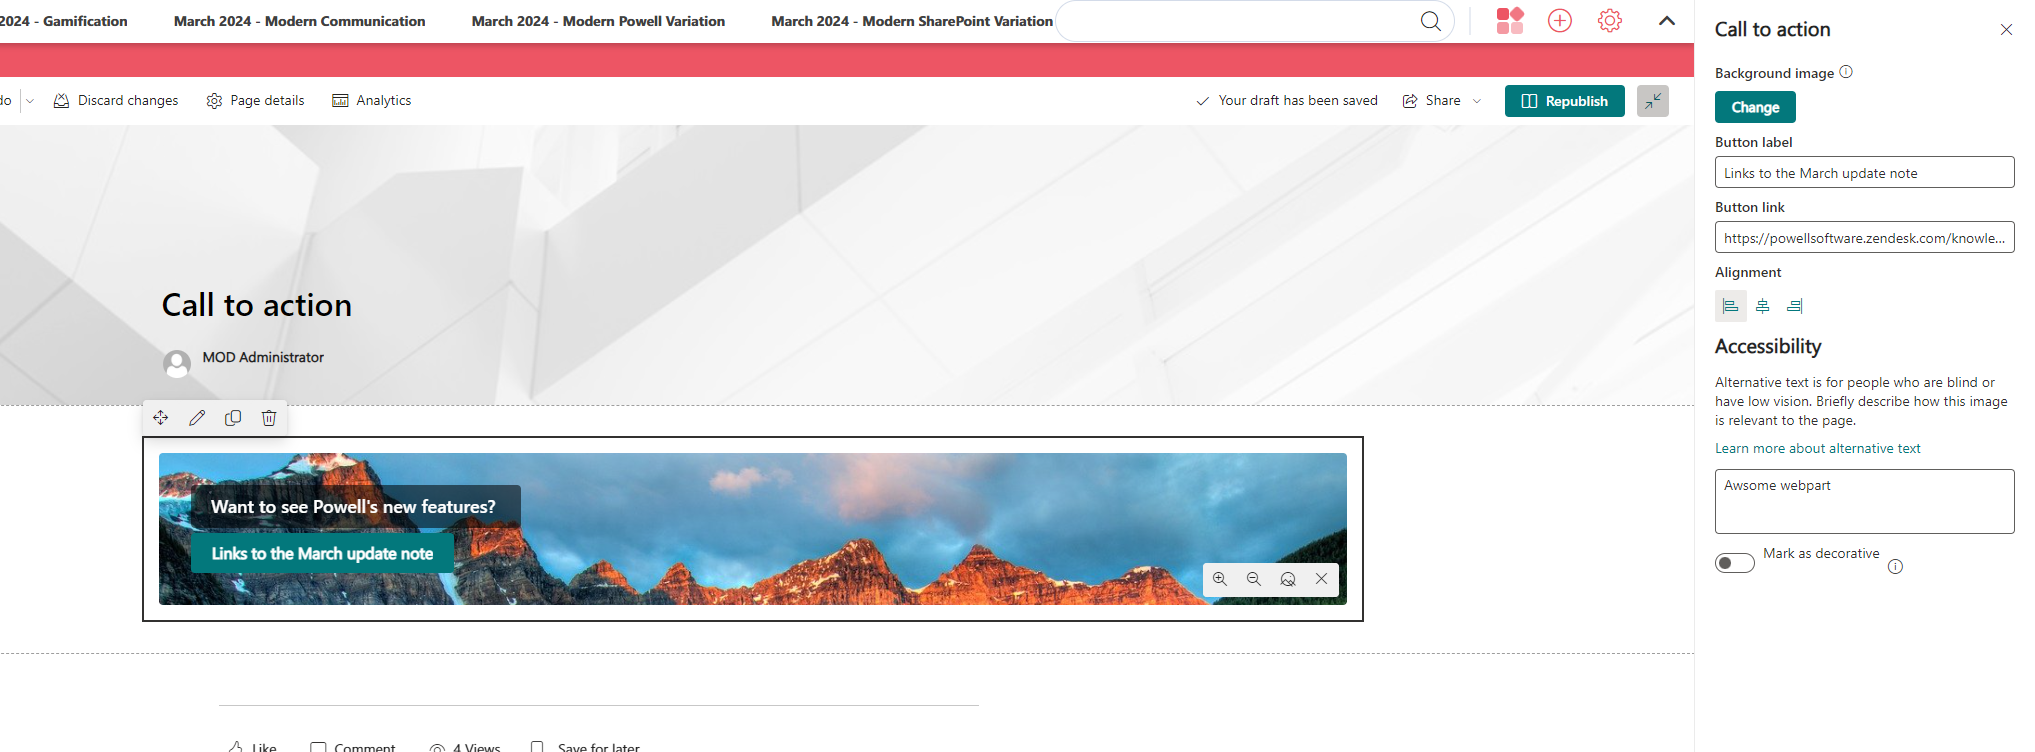Open Page details
The image size is (2035, 752).
tap(255, 101)
